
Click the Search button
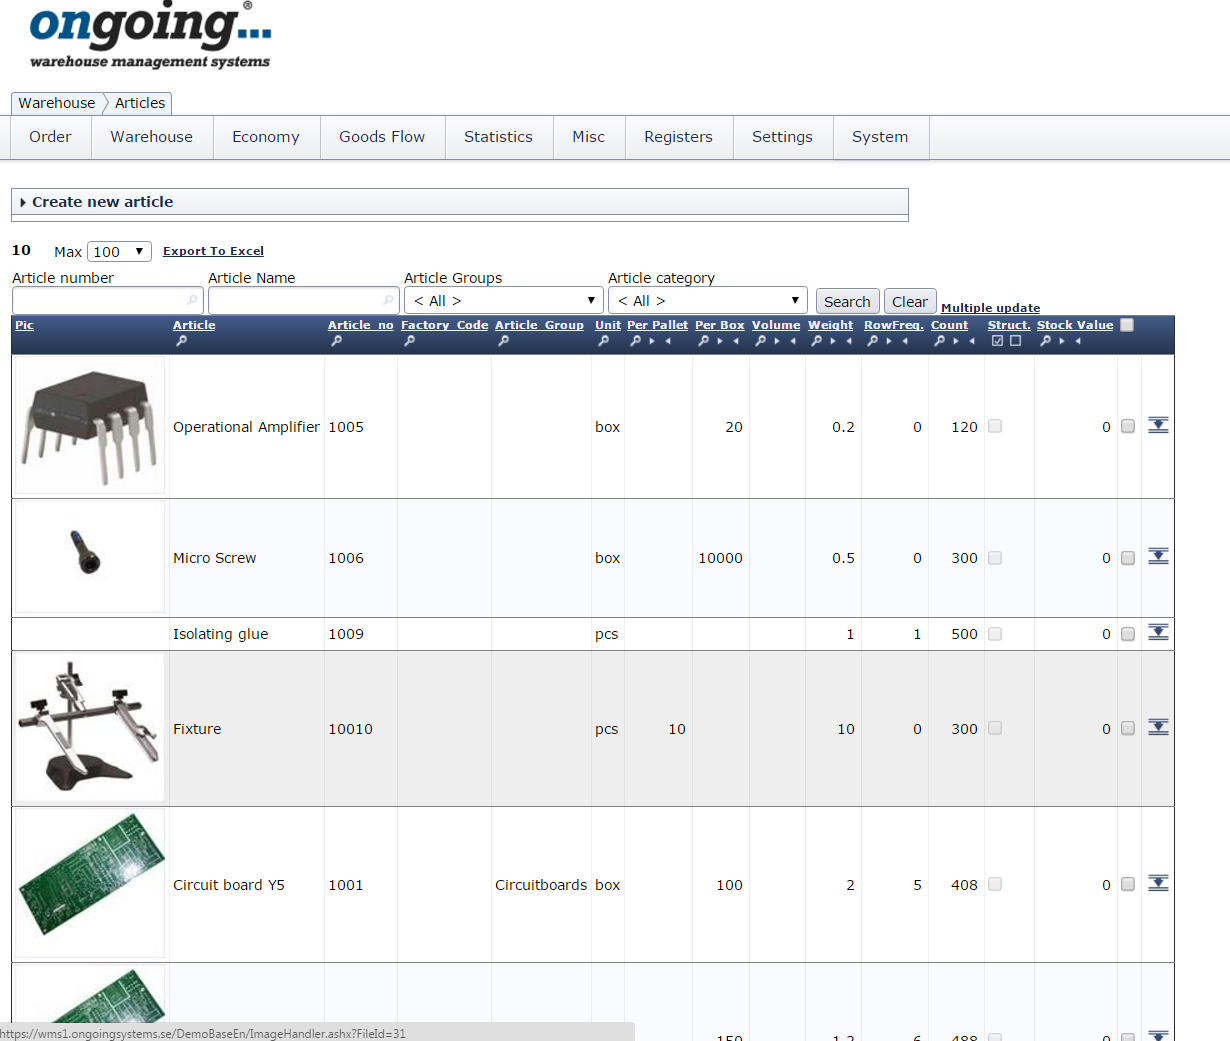tap(847, 301)
